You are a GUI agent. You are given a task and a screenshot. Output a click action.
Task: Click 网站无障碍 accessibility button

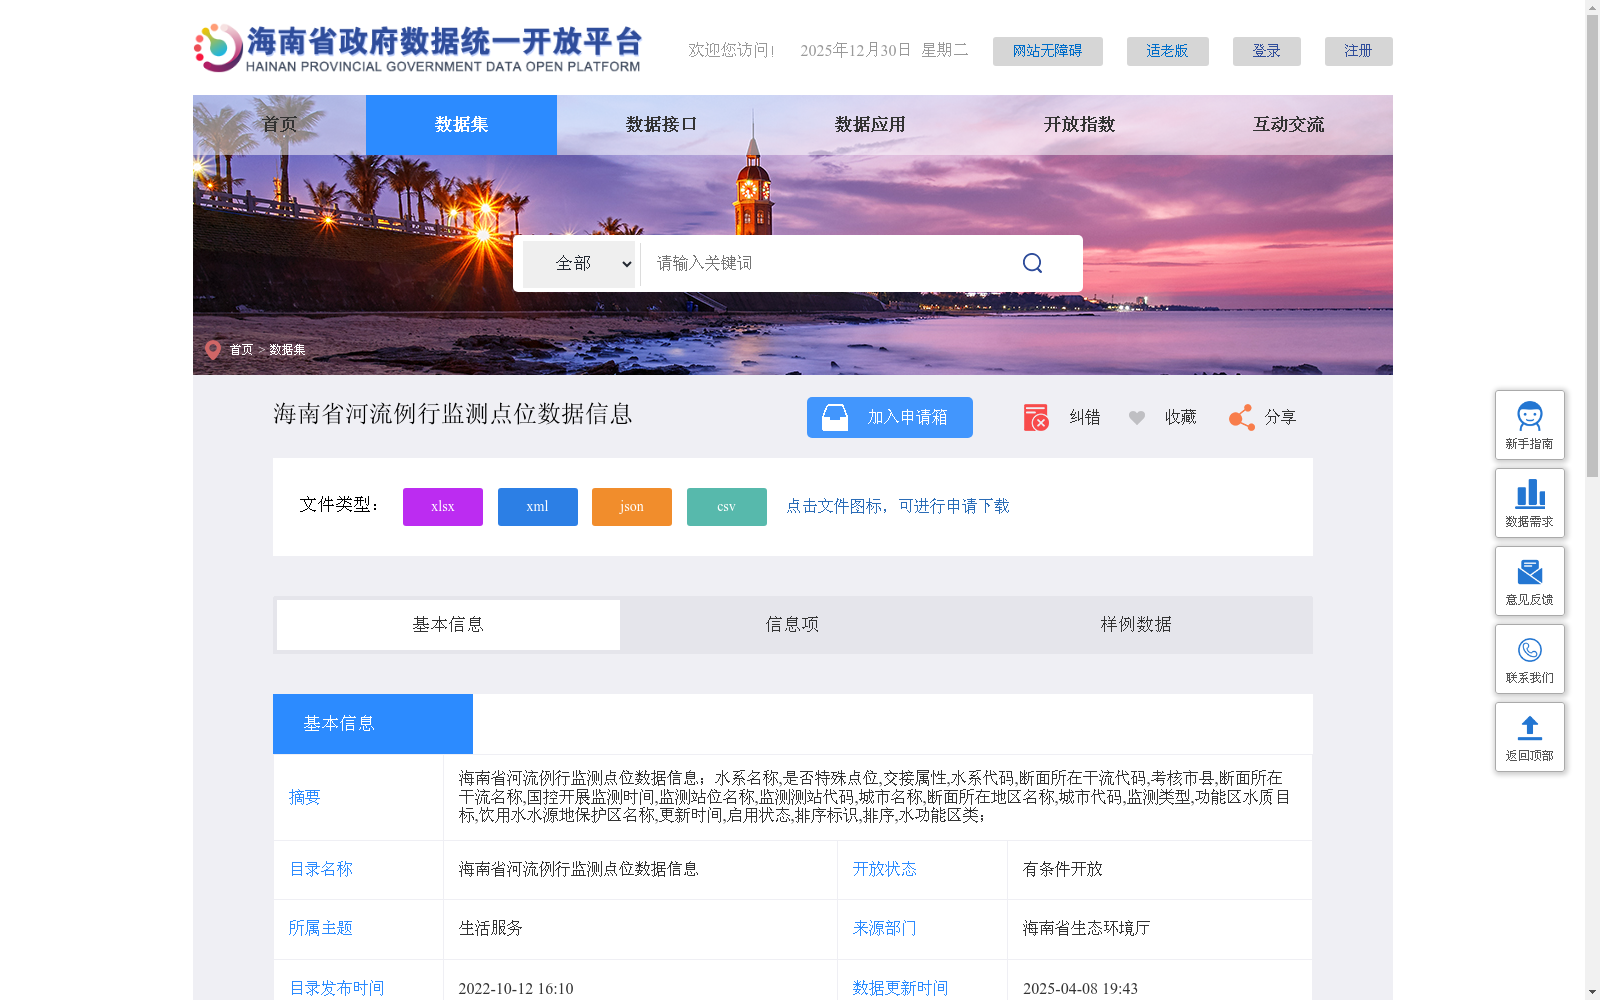(1048, 51)
